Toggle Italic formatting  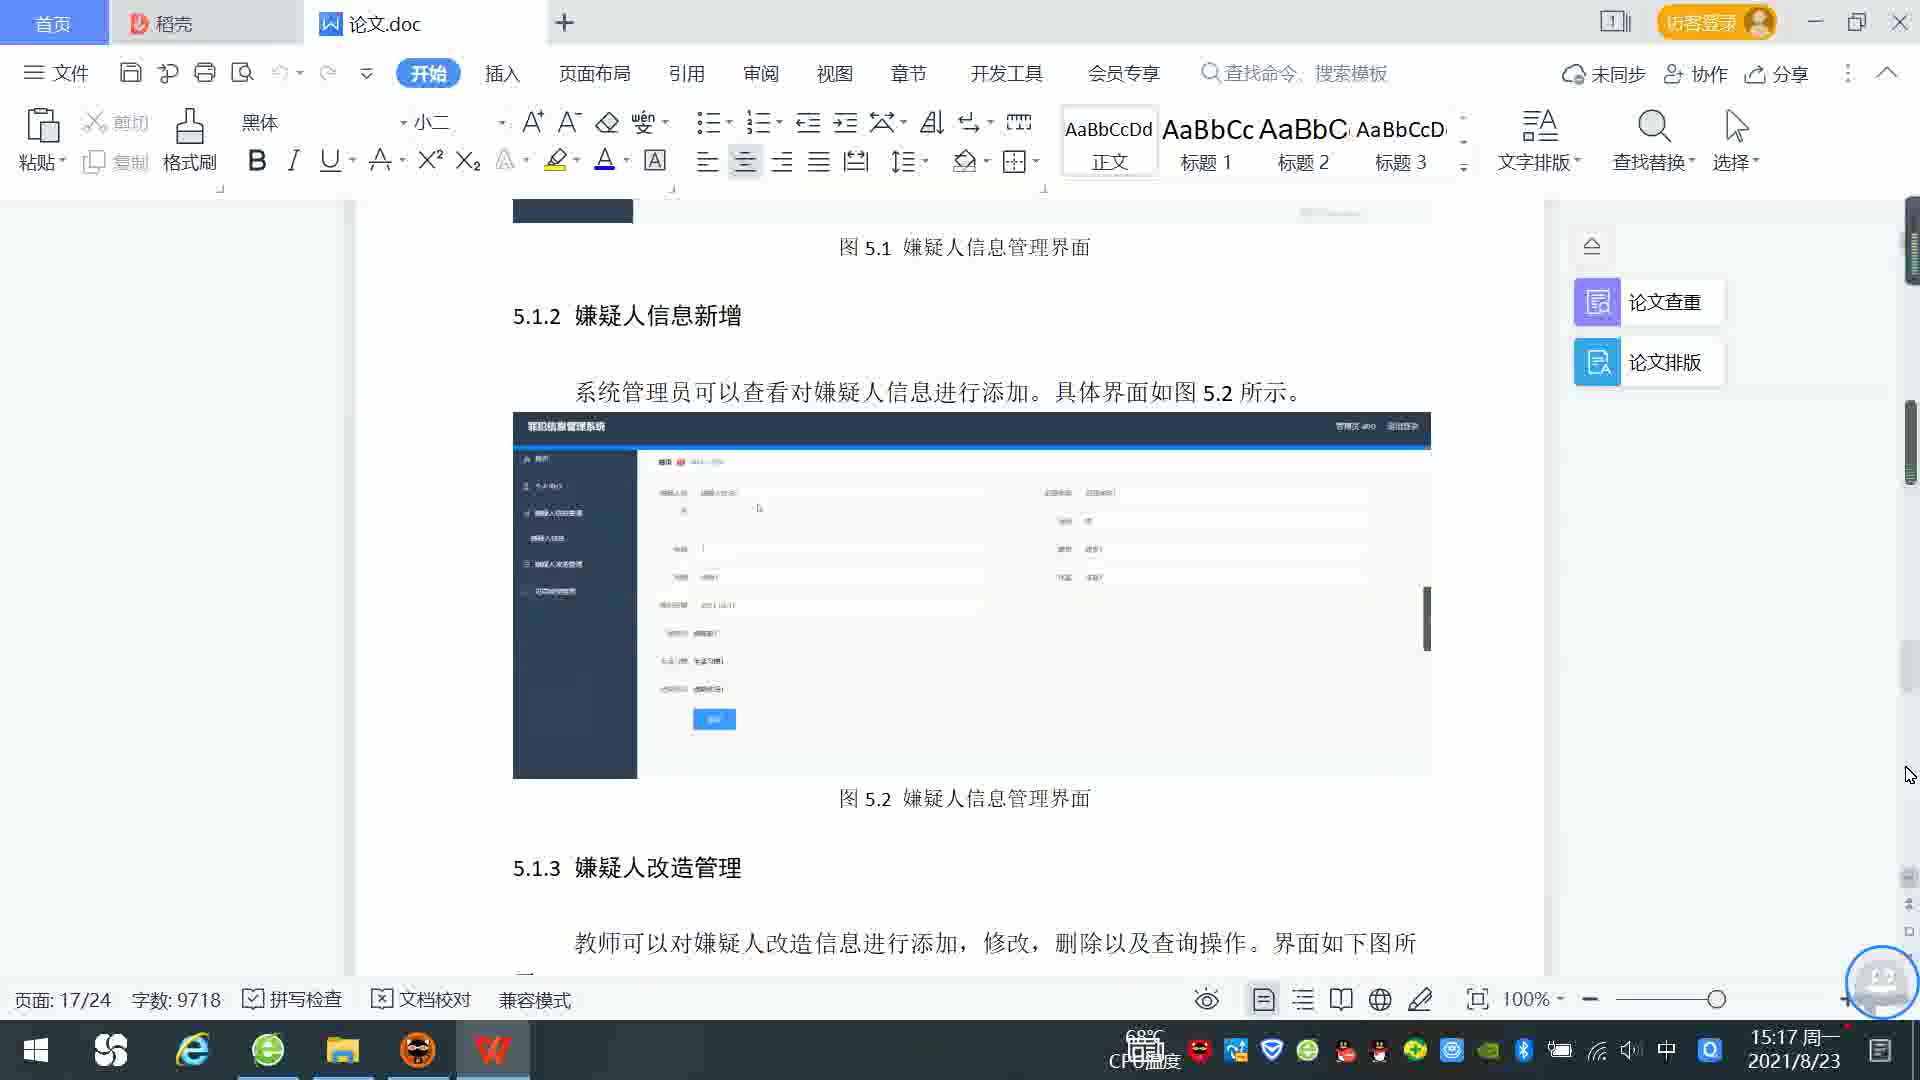[x=293, y=160]
